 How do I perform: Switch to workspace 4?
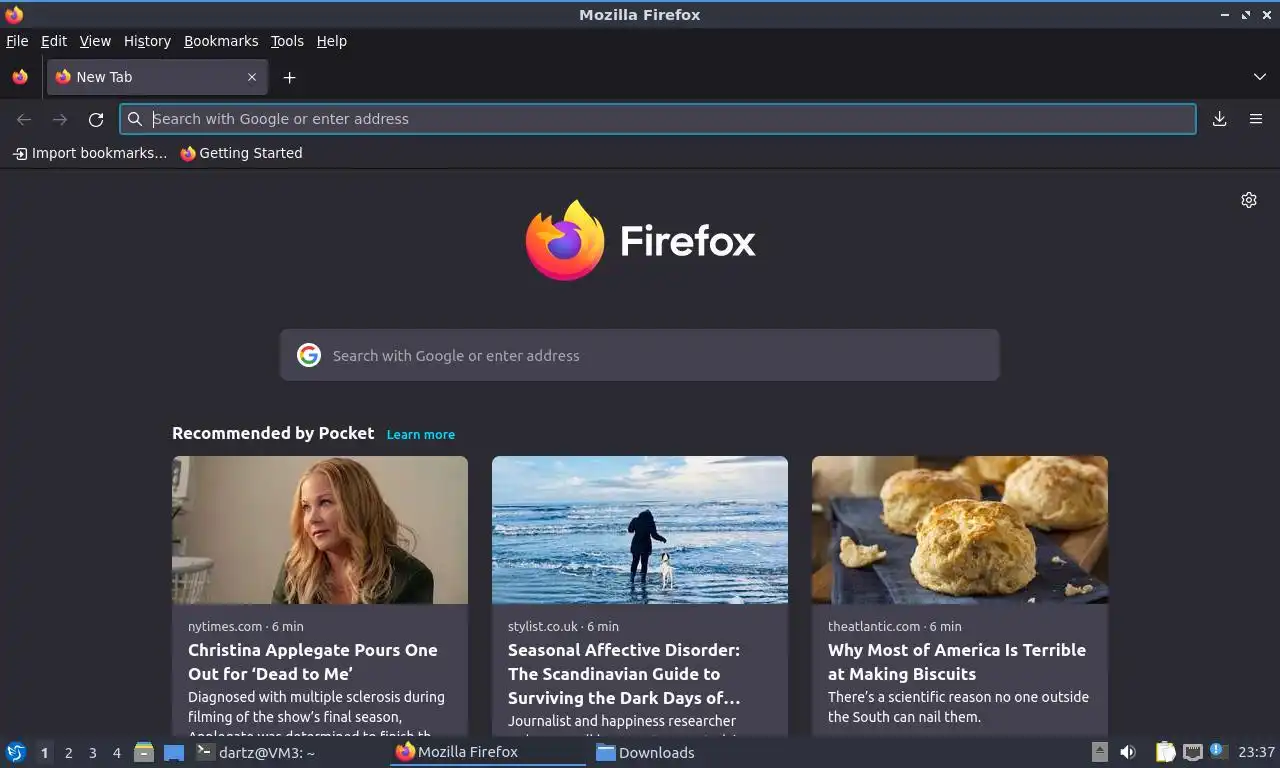point(117,753)
